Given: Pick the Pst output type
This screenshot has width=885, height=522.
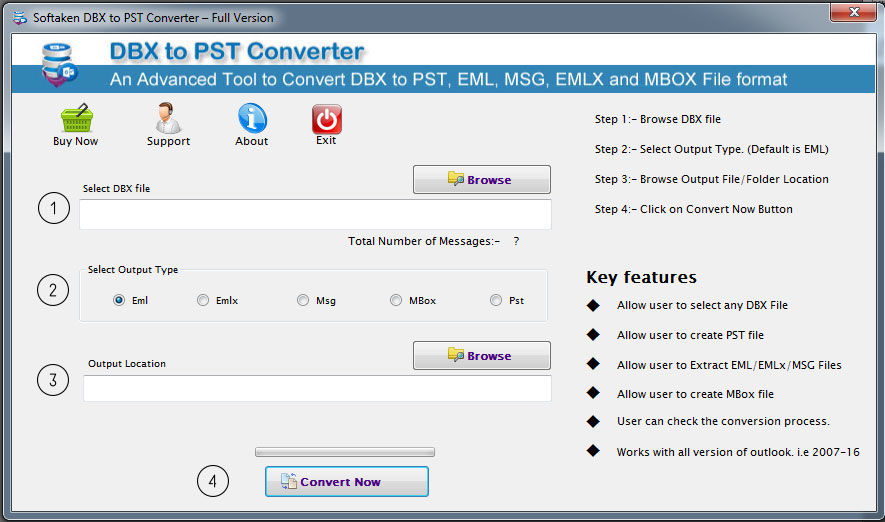Looking at the screenshot, I should point(496,300).
